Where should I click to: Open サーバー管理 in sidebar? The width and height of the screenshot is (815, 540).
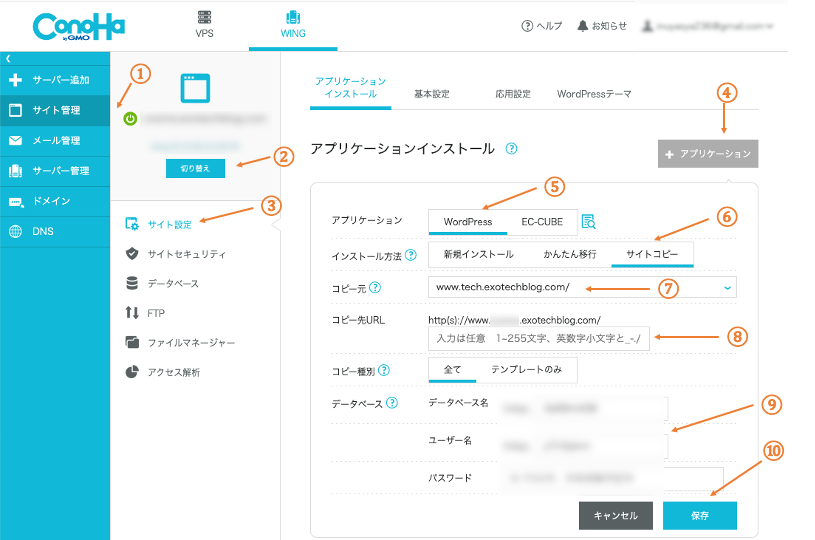coord(55,171)
